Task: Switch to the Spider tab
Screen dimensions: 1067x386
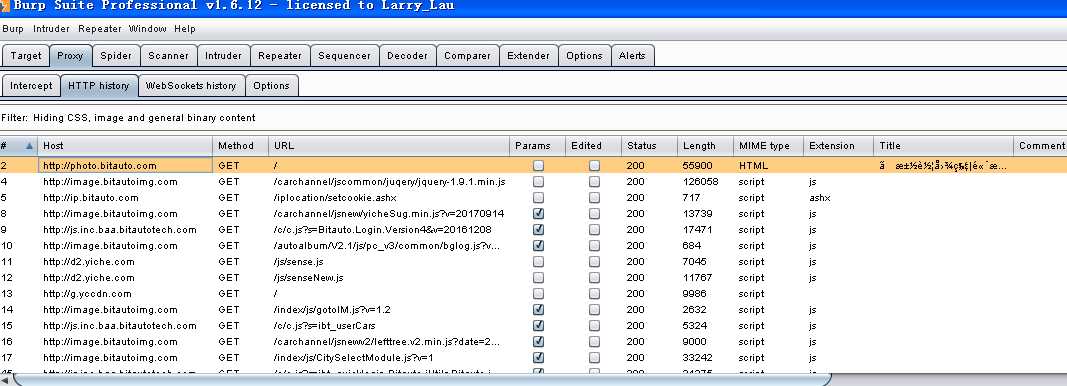Action: click(116, 56)
